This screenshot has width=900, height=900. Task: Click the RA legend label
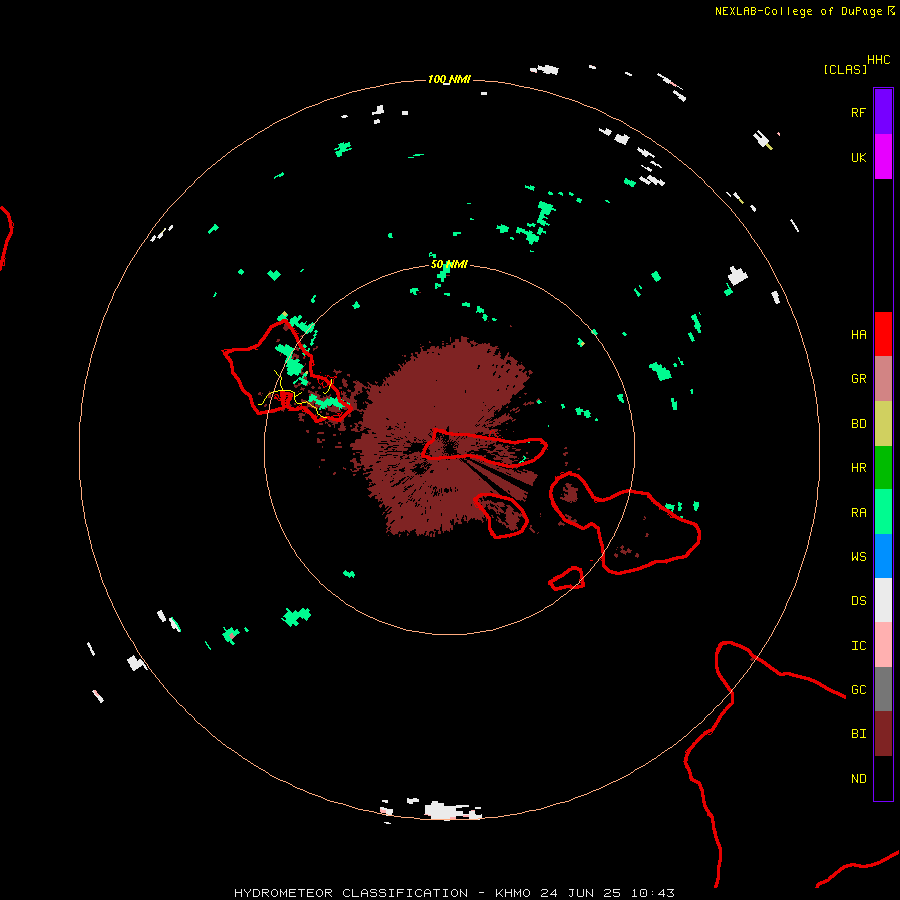pyautogui.click(x=858, y=513)
